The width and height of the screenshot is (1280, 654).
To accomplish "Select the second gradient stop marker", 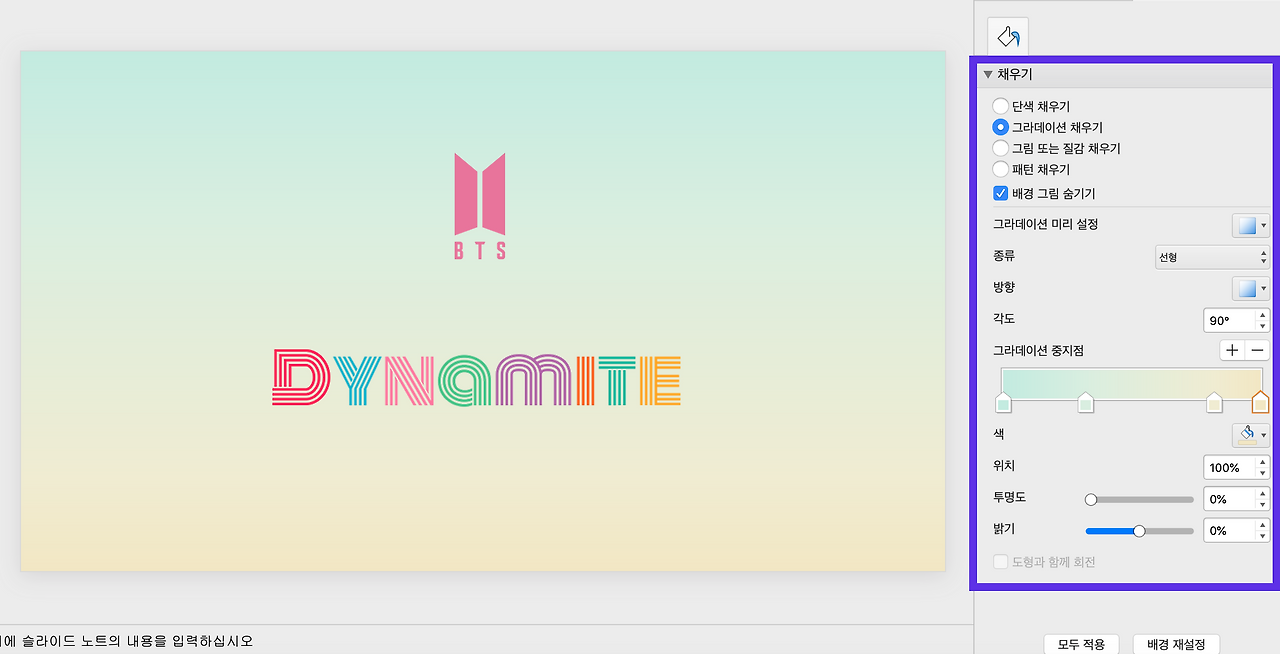I will (x=1085, y=402).
